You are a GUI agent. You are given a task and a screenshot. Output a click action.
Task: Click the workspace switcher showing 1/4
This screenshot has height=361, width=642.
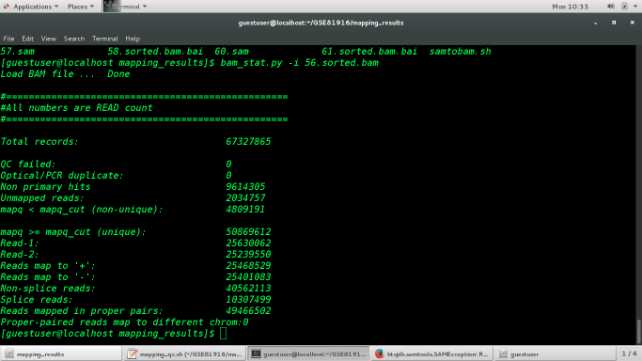pos(629,354)
